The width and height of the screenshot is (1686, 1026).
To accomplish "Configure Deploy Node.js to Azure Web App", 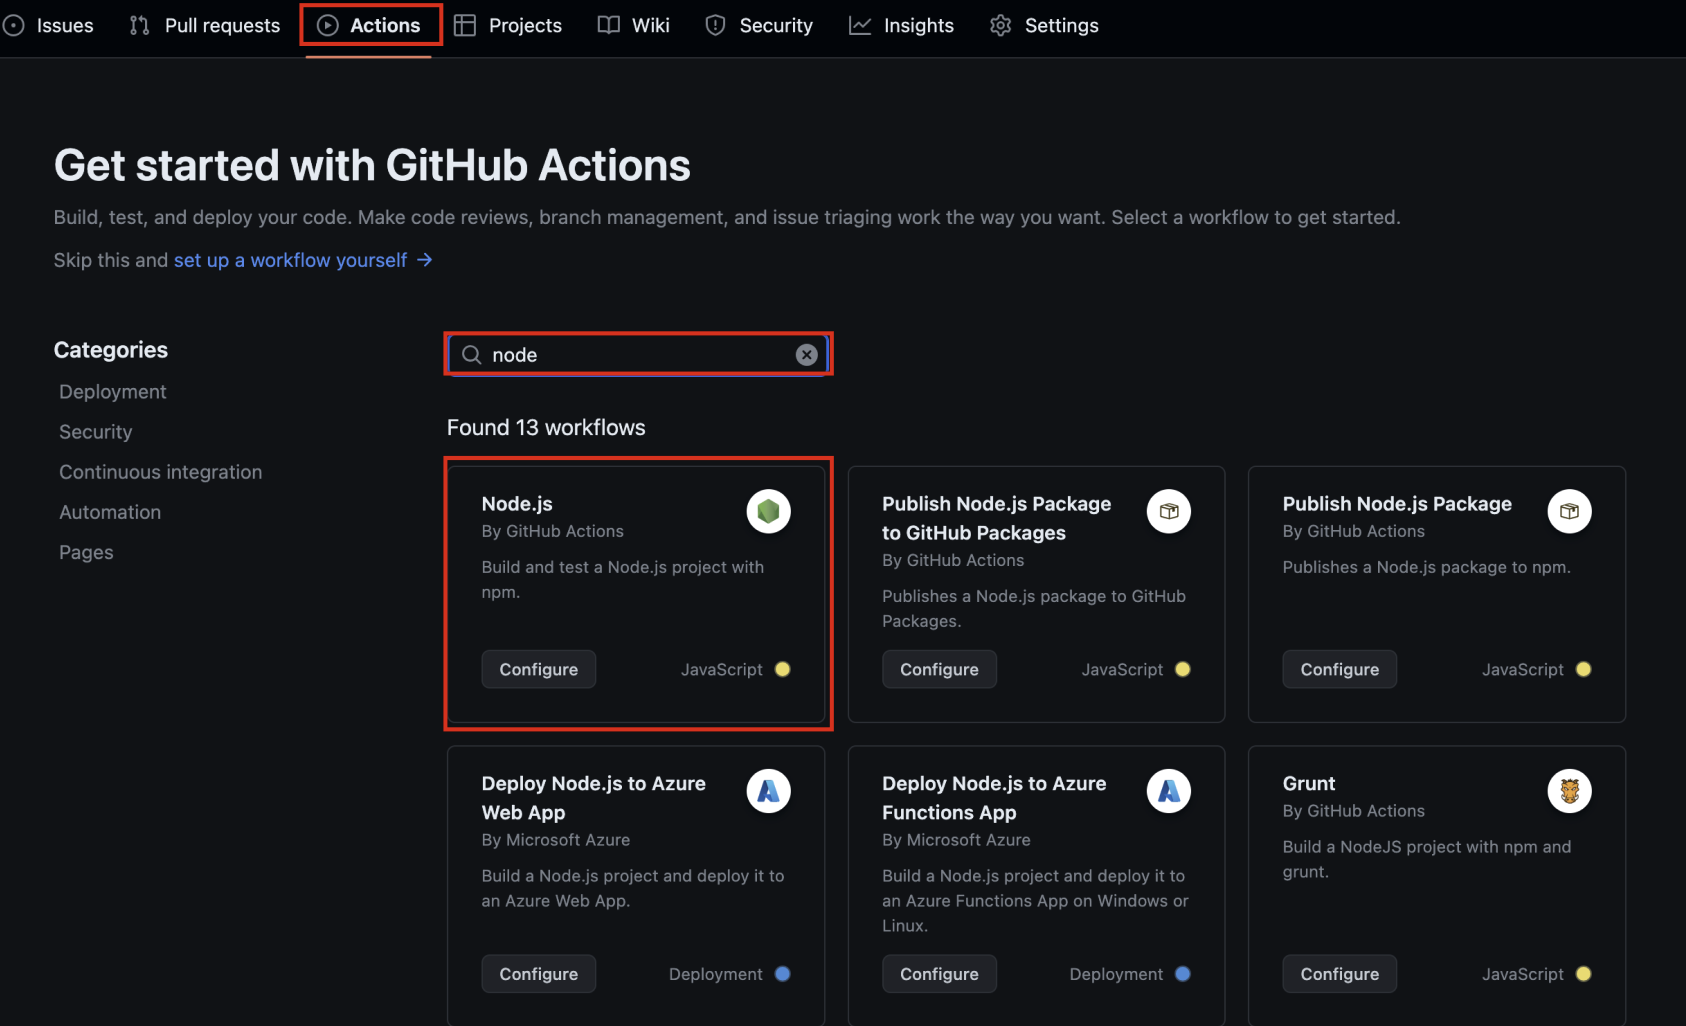I will 538,974.
